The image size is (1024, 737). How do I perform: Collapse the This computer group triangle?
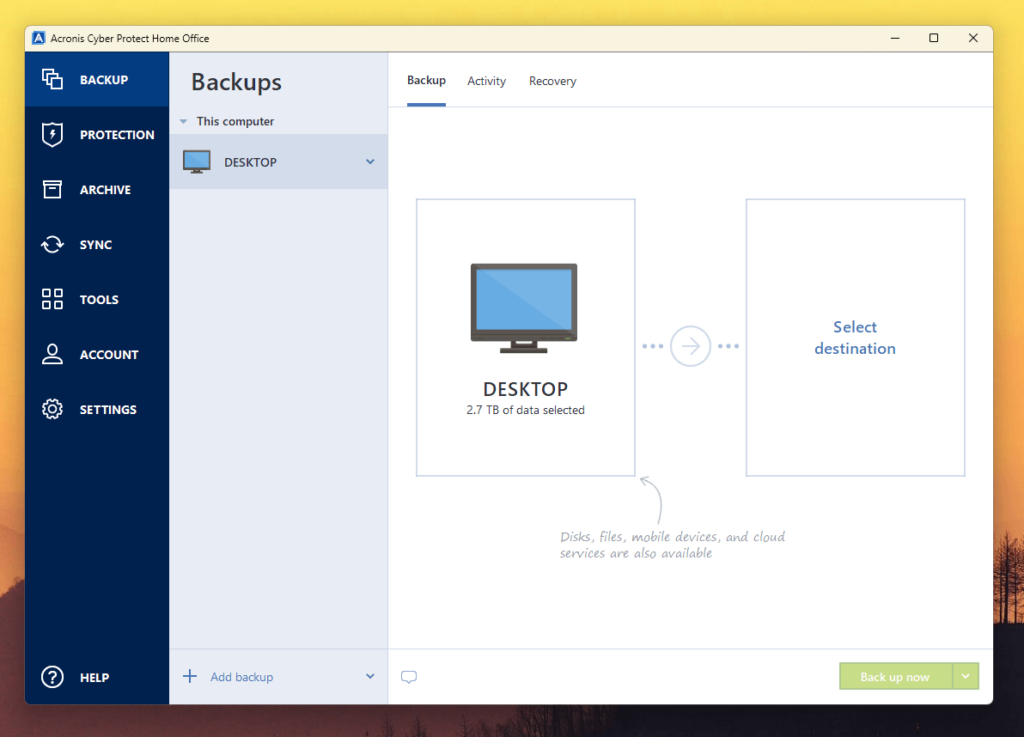pyautogui.click(x=183, y=122)
